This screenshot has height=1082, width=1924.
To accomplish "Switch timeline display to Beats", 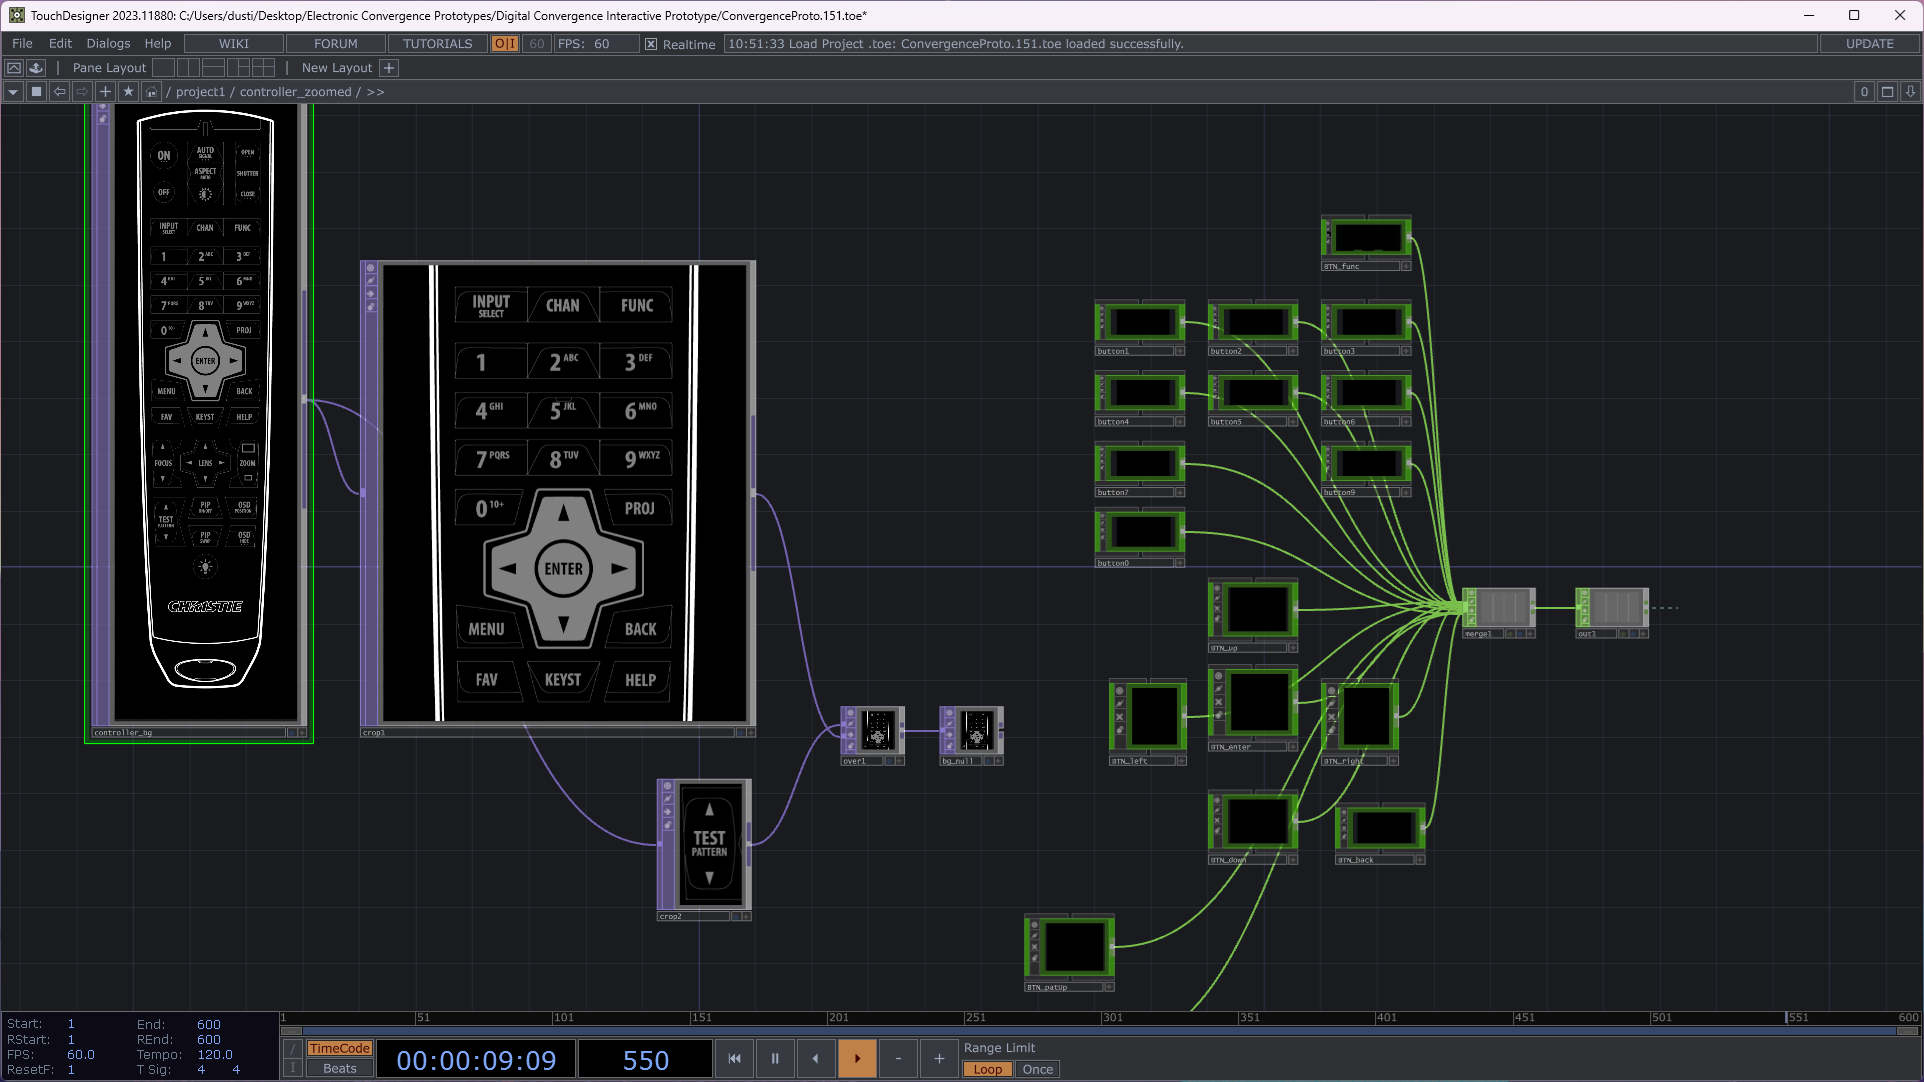I will pos(339,1069).
